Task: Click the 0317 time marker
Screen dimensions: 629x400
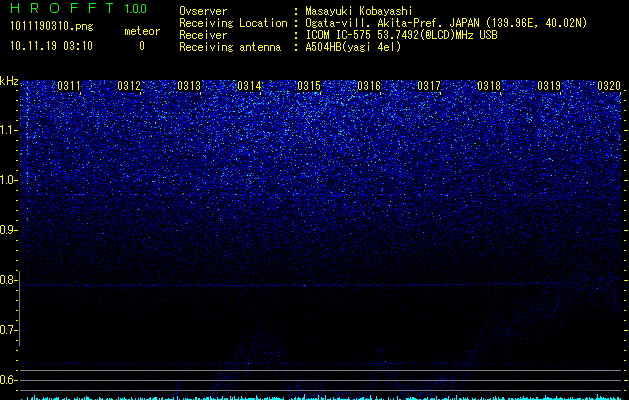Action: [x=429, y=86]
